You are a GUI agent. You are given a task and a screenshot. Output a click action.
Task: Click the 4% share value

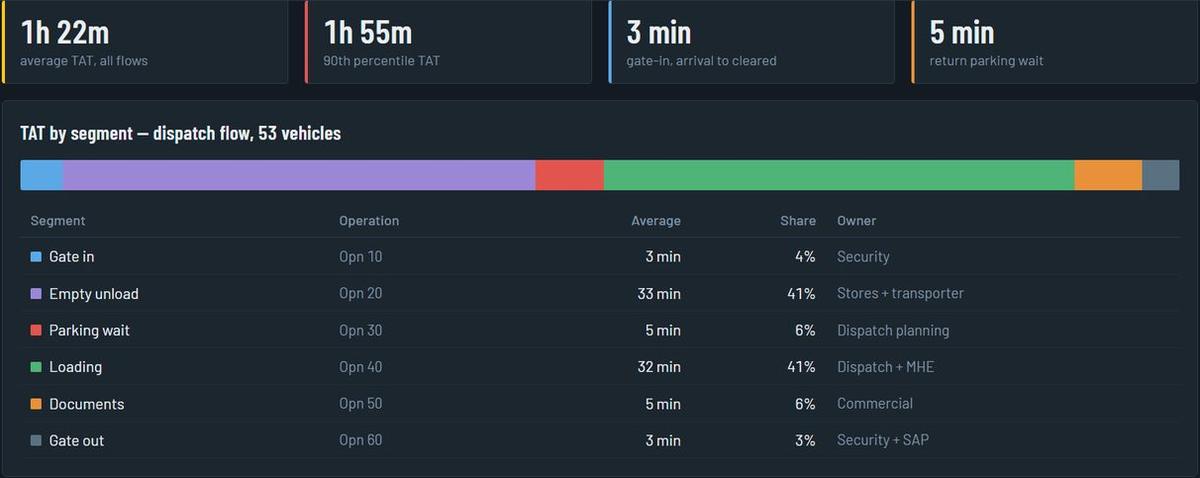pos(806,257)
